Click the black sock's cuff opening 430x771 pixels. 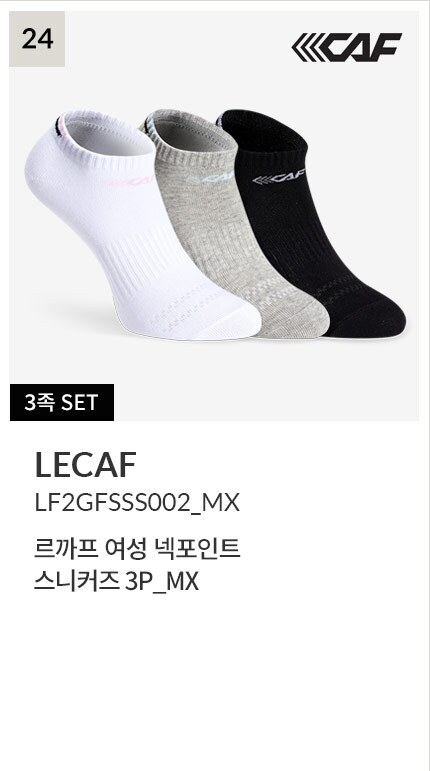click(263, 129)
